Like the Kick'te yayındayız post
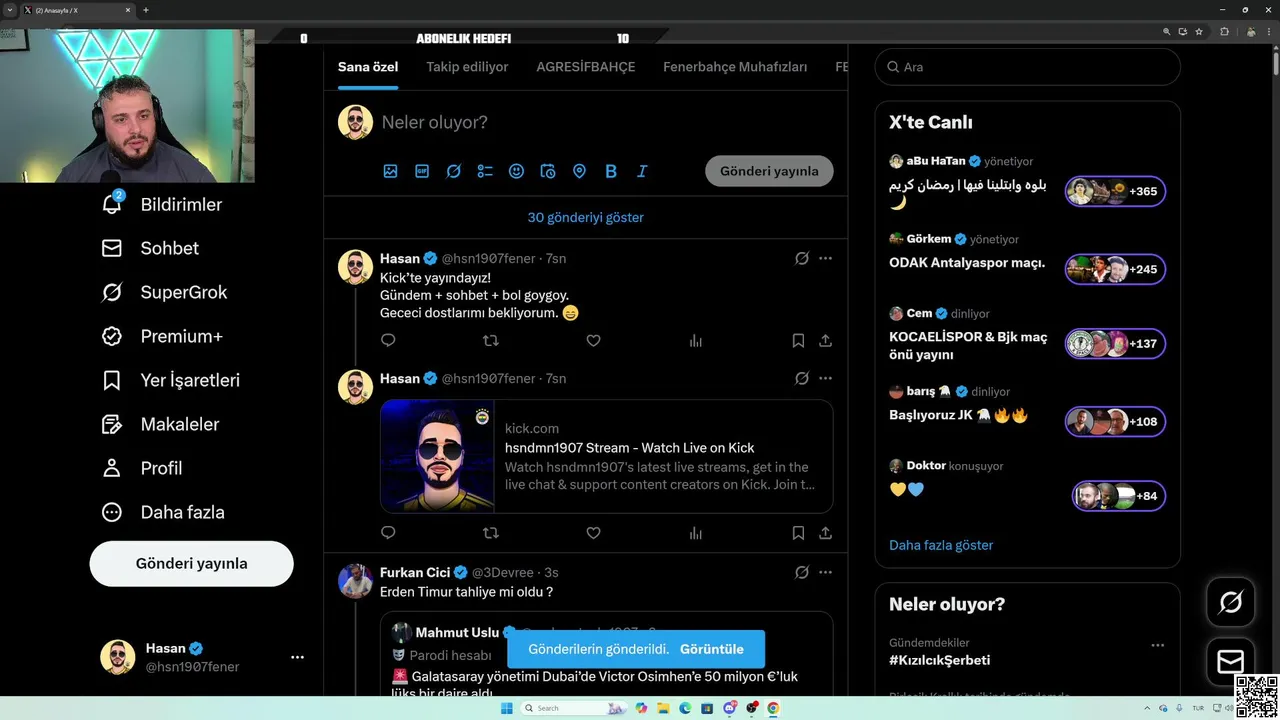Screen dimensions: 1280x720 click(x=593, y=340)
